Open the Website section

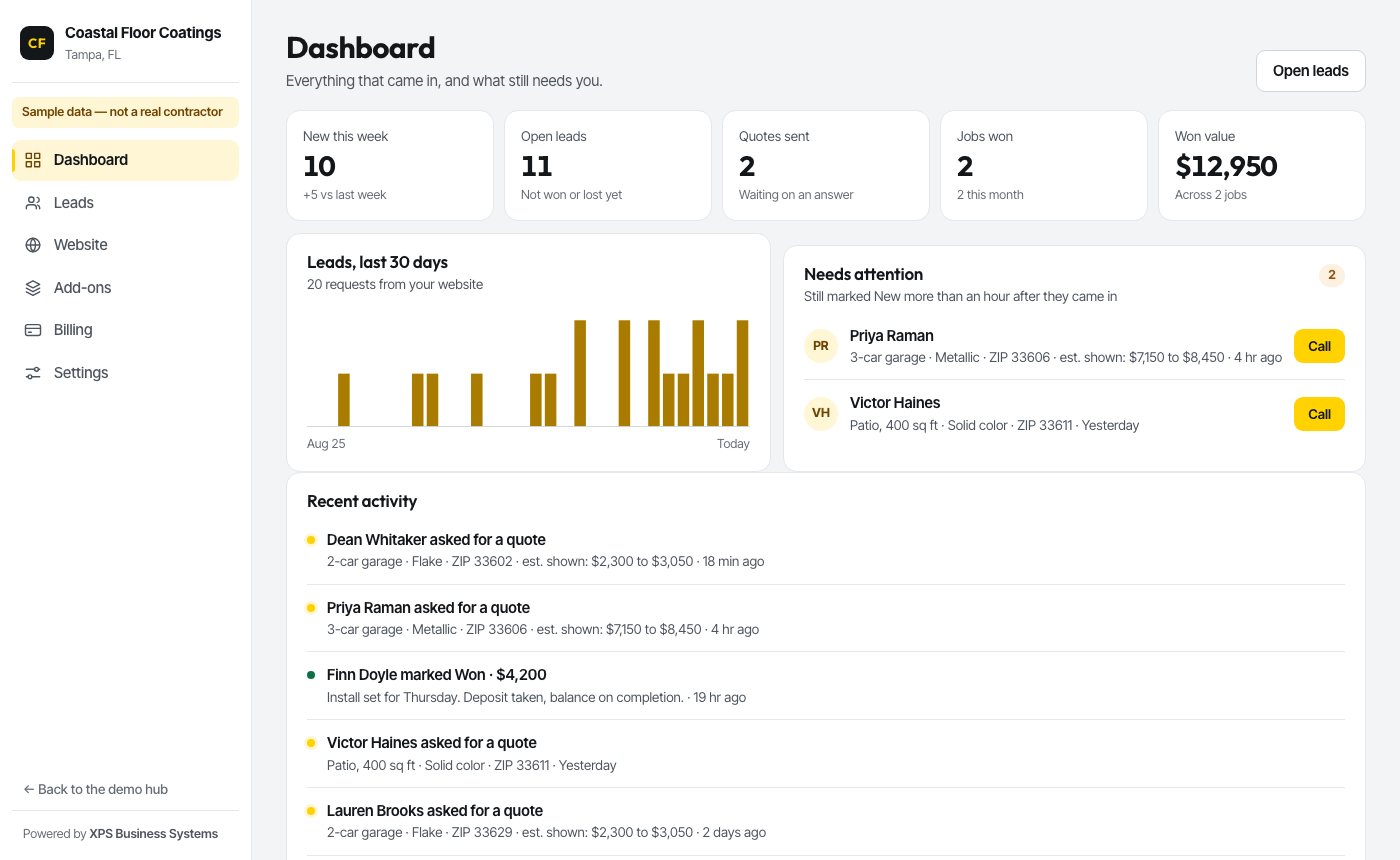[x=126, y=245]
